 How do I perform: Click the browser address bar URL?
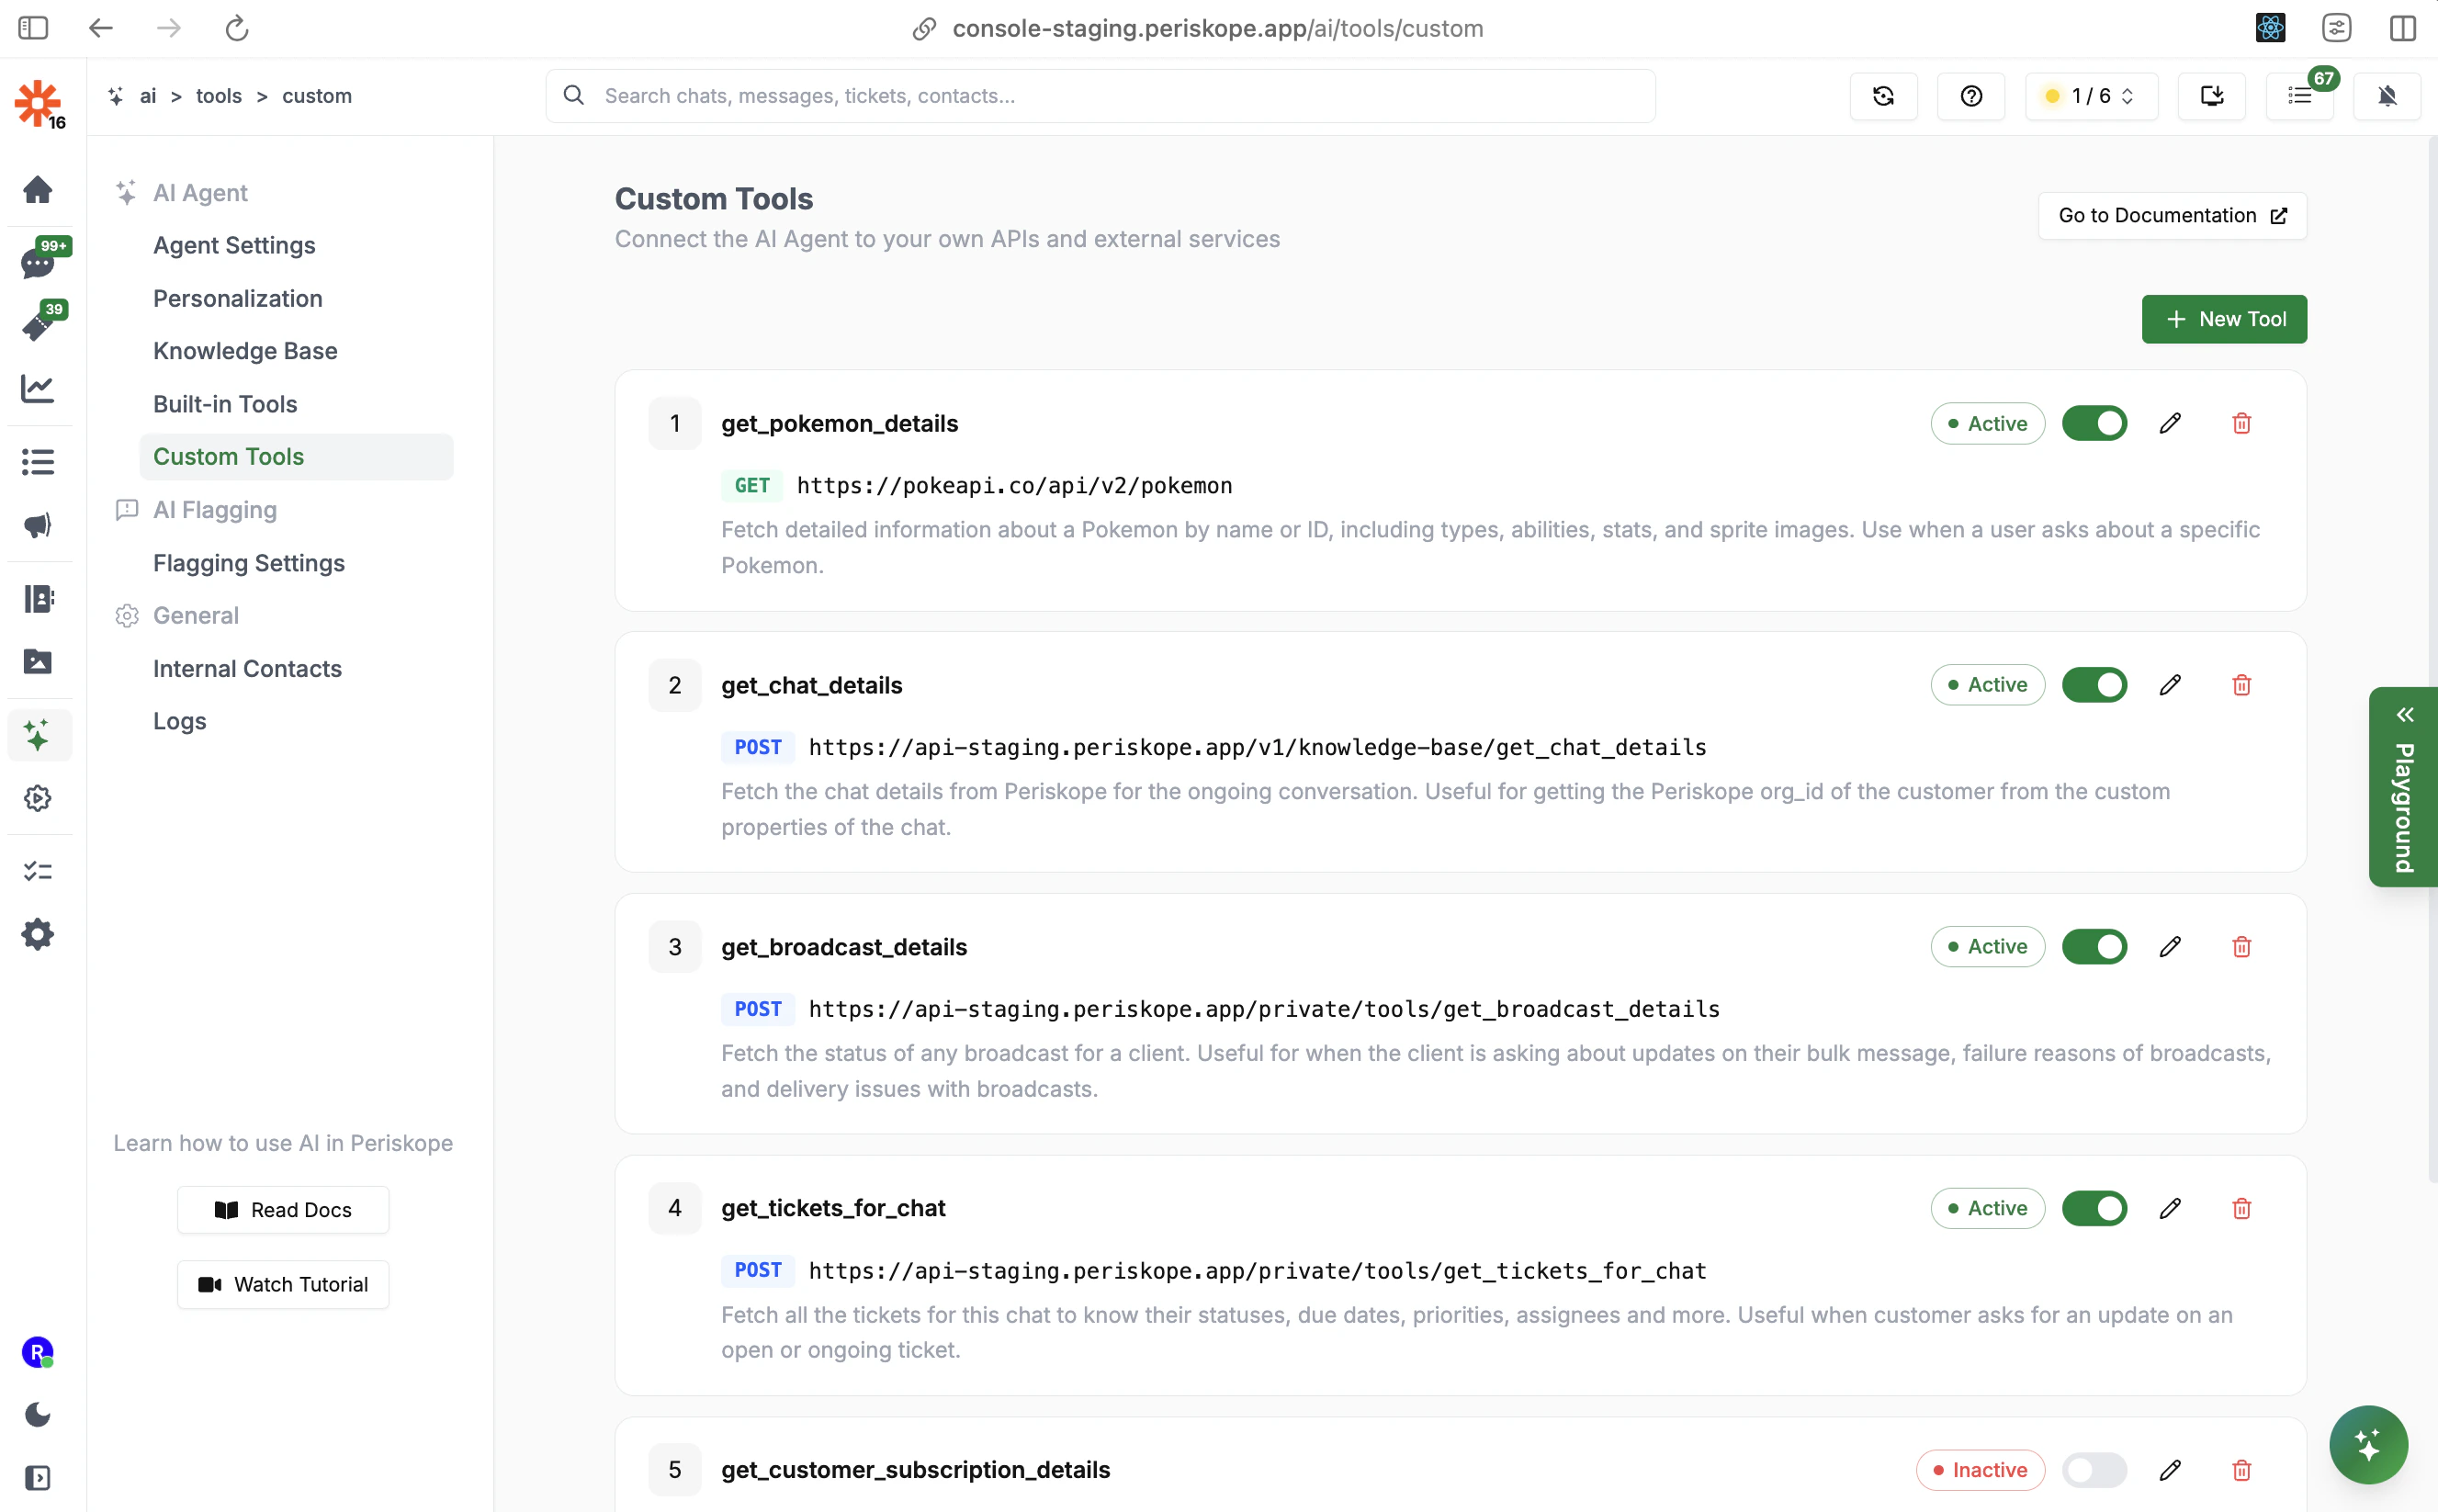pyautogui.click(x=1217, y=28)
